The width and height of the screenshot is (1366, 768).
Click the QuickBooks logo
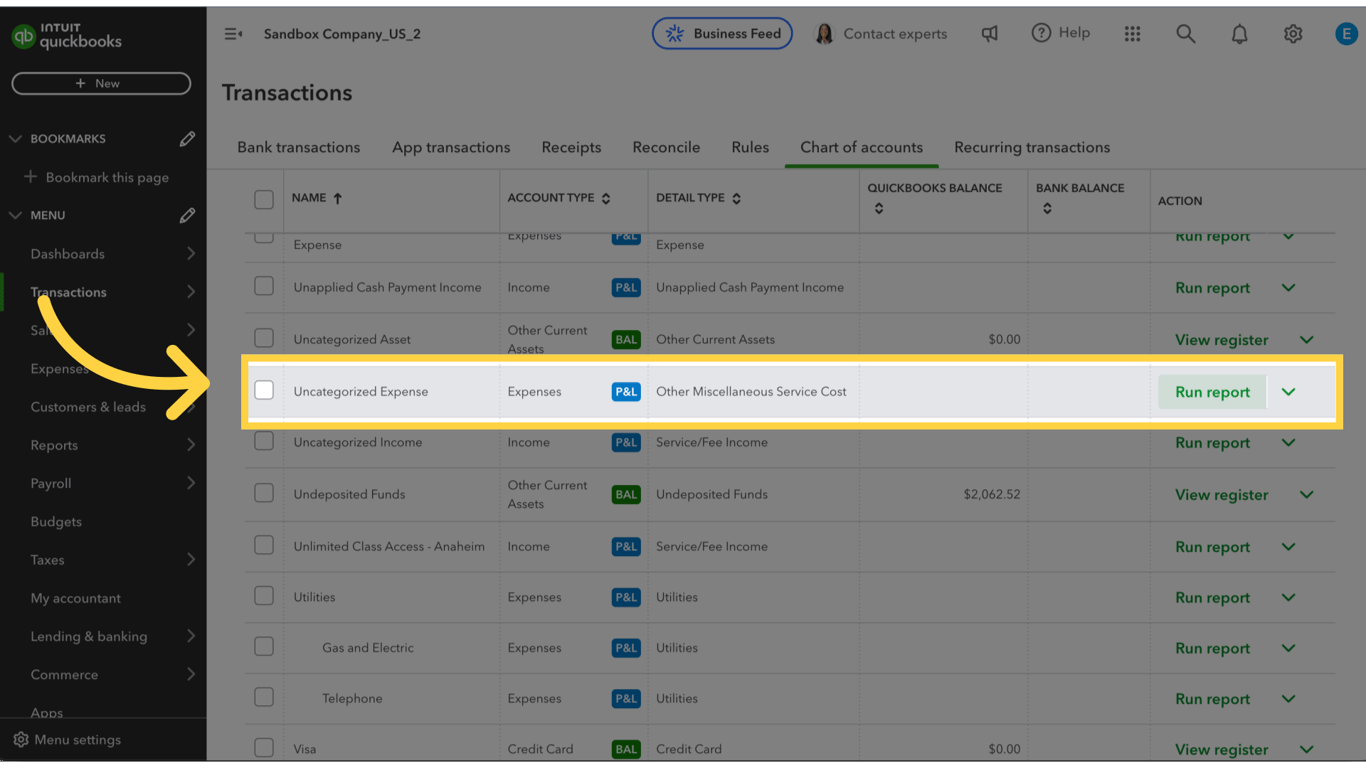point(66,36)
